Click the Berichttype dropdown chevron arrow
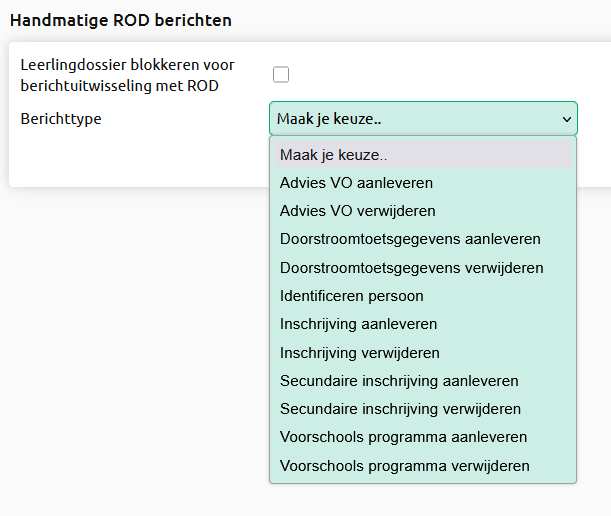611x516 pixels. click(567, 119)
